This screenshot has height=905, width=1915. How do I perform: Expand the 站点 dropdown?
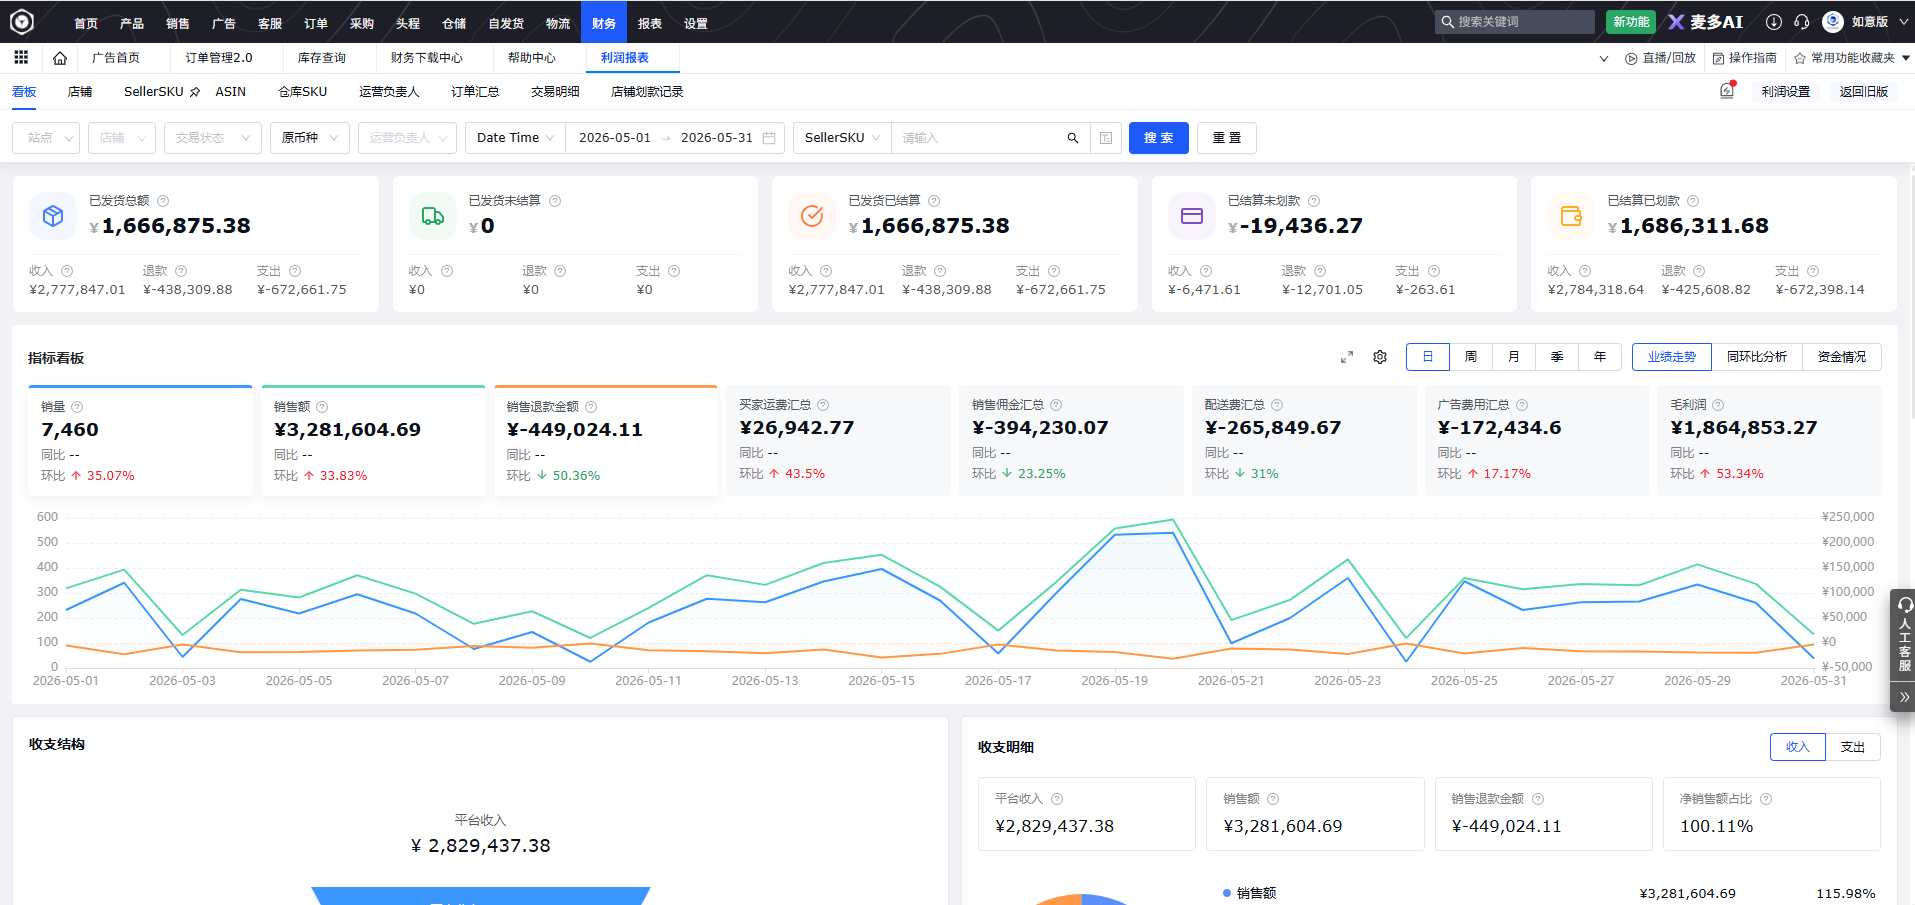point(46,138)
